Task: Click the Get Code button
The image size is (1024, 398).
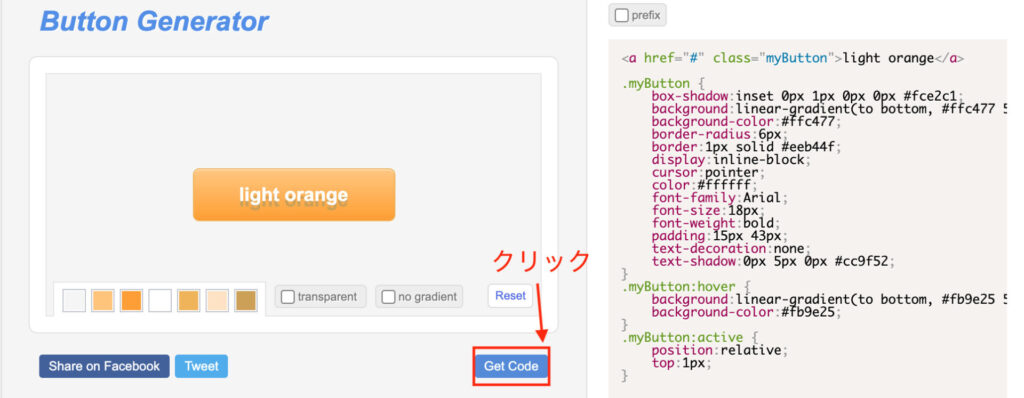Action: pos(511,366)
